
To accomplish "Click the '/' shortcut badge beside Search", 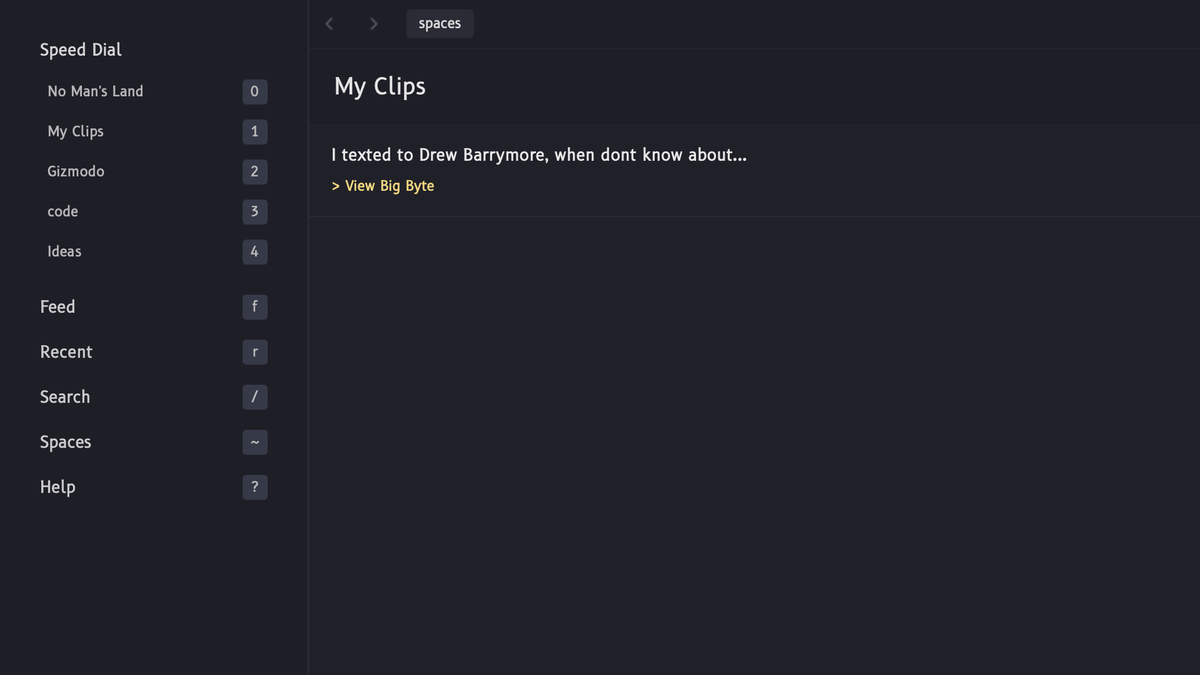I will 254,397.
